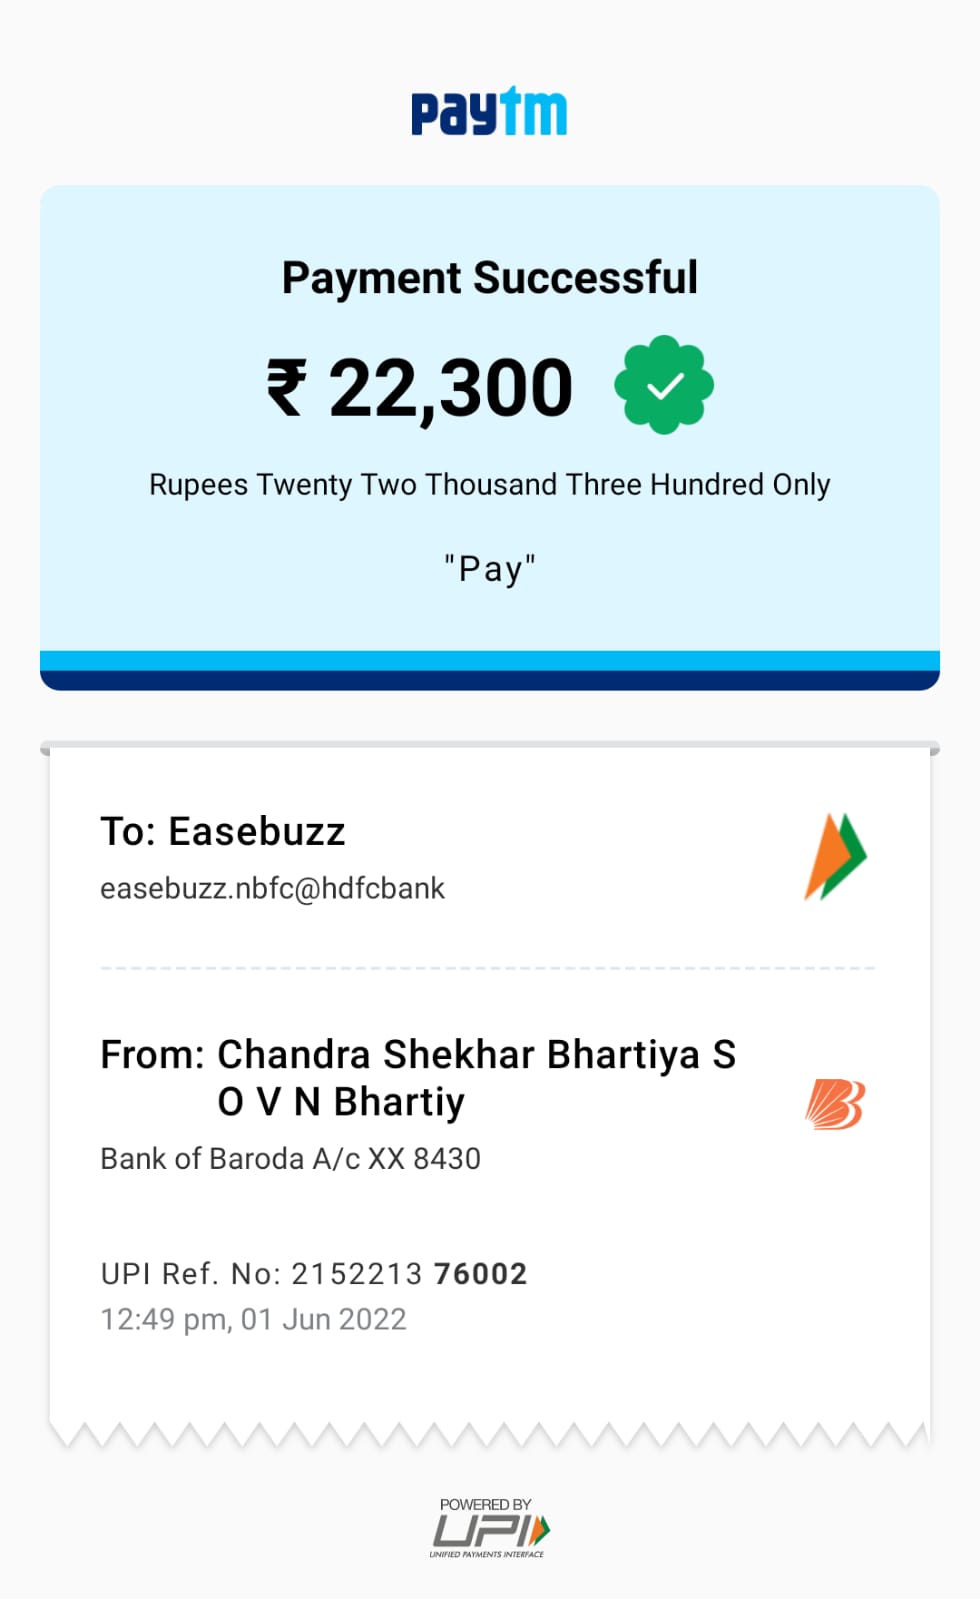The image size is (980, 1599).
Task: Tap the To: Easebuzz recipient name
Action: click(x=223, y=831)
